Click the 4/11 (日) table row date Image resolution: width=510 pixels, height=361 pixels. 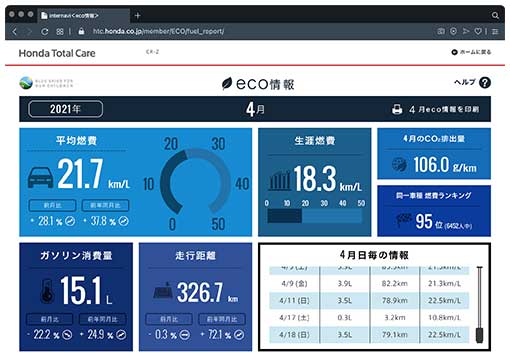click(x=294, y=300)
